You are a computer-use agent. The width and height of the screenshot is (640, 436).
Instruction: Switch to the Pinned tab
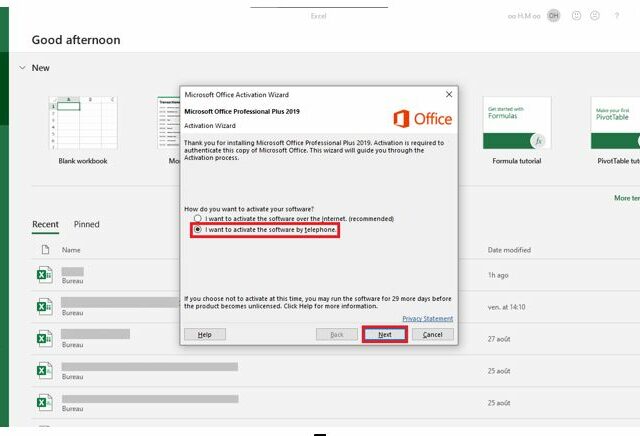(x=87, y=224)
